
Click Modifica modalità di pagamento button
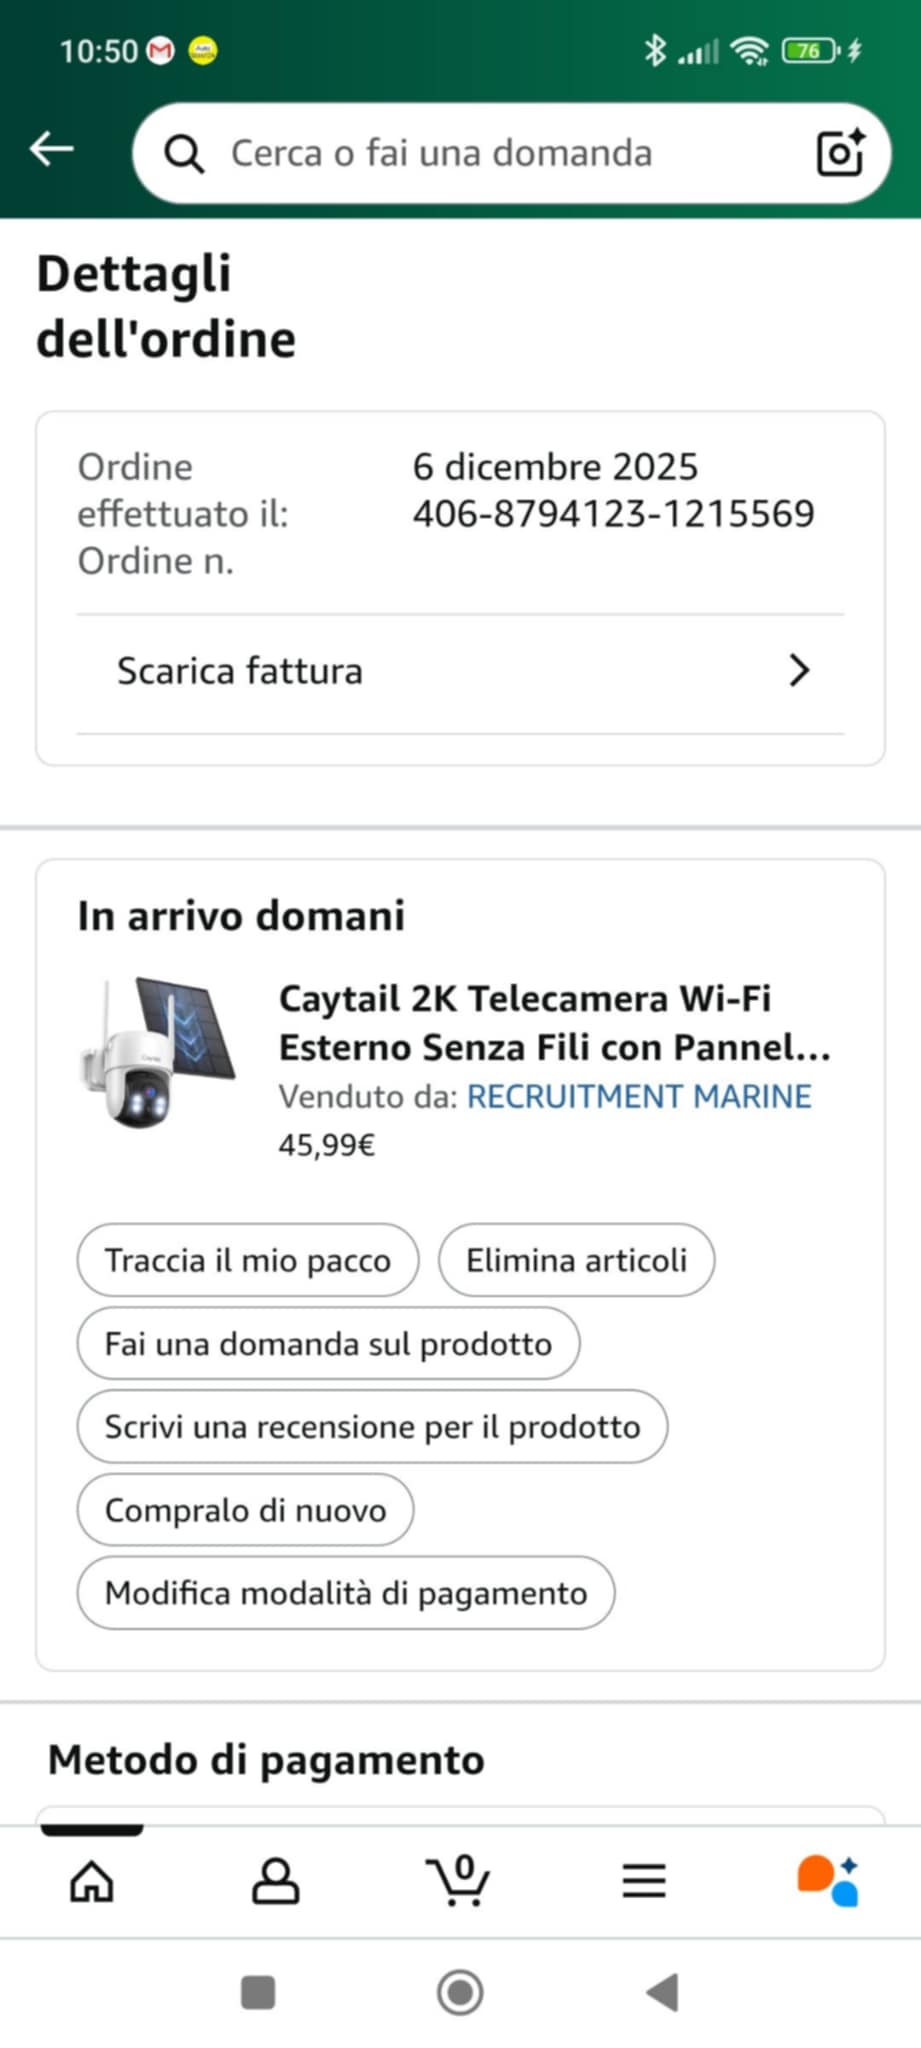click(x=346, y=1593)
